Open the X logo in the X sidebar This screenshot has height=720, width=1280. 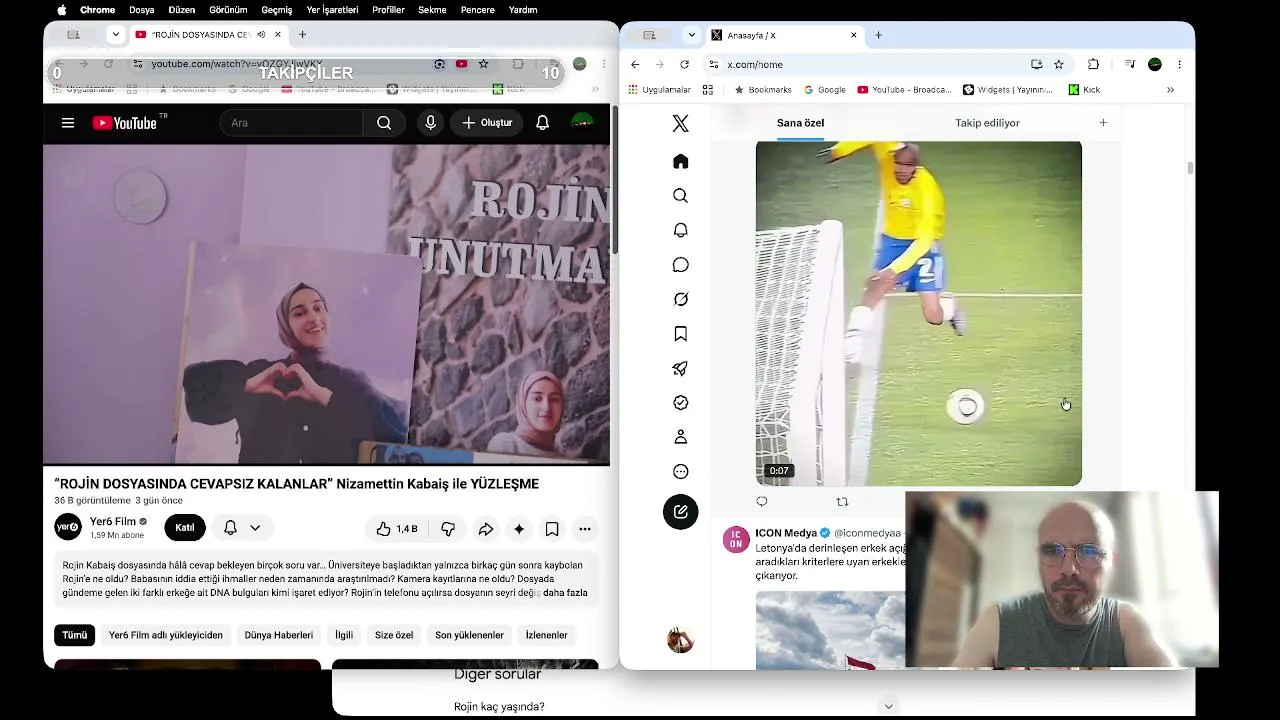coord(680,123)
